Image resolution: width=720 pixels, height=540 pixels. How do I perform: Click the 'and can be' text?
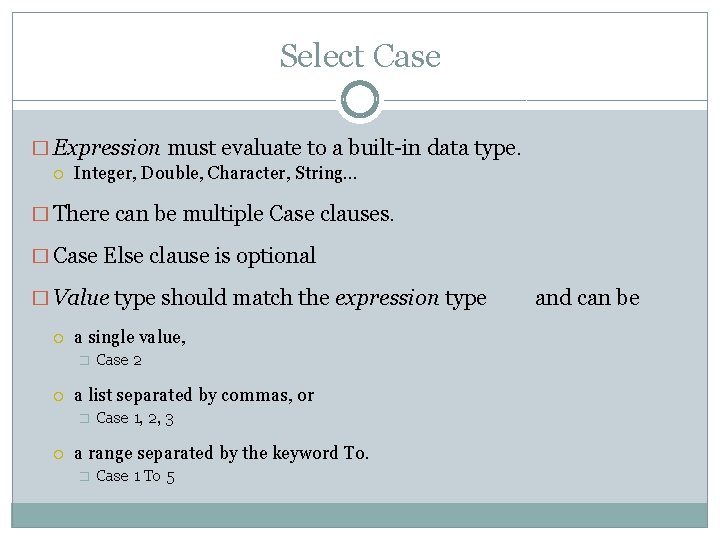(x=587, y=297)
